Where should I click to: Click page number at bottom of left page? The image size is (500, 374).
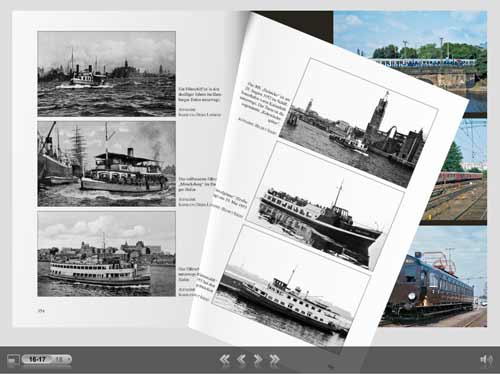tap(41, 311)
